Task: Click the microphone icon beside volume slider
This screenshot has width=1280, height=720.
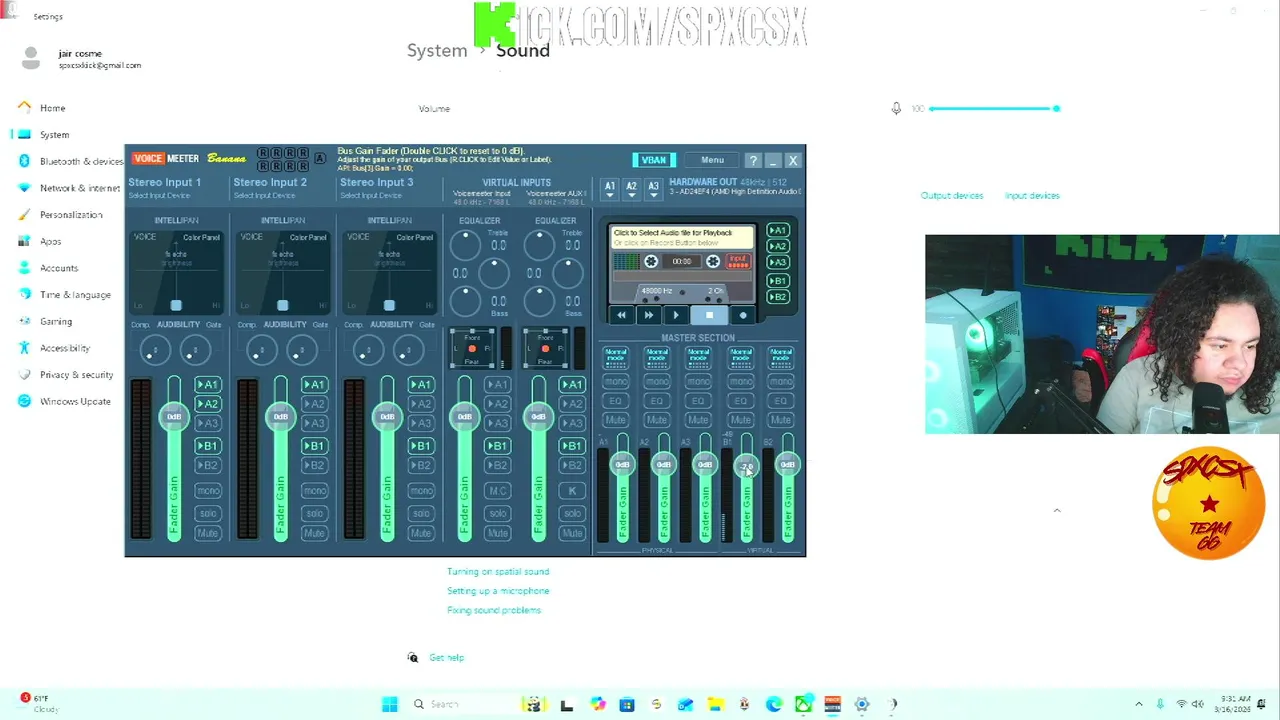Action: [896, 108]
